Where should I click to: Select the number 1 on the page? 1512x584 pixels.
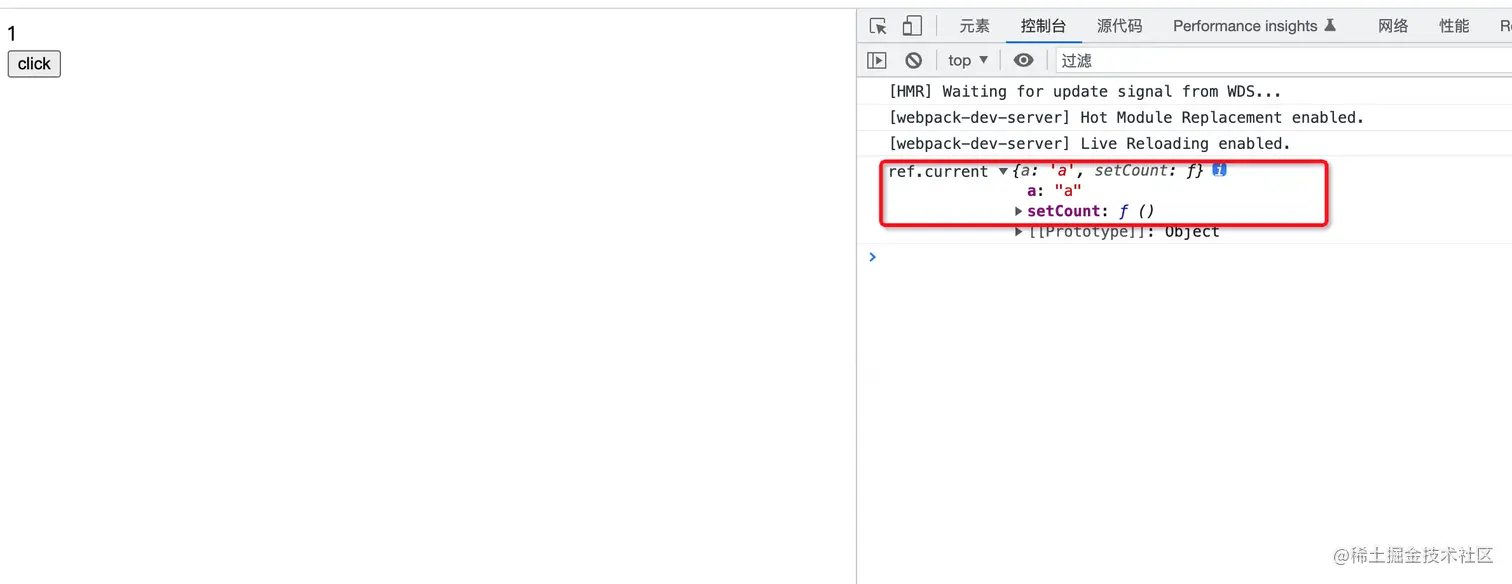click(x=12, y=34)
